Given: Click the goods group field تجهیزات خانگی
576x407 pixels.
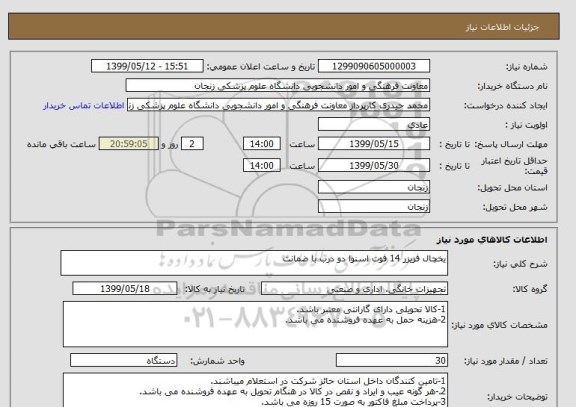Looking at the screenshot, I should tap(354, 289).
